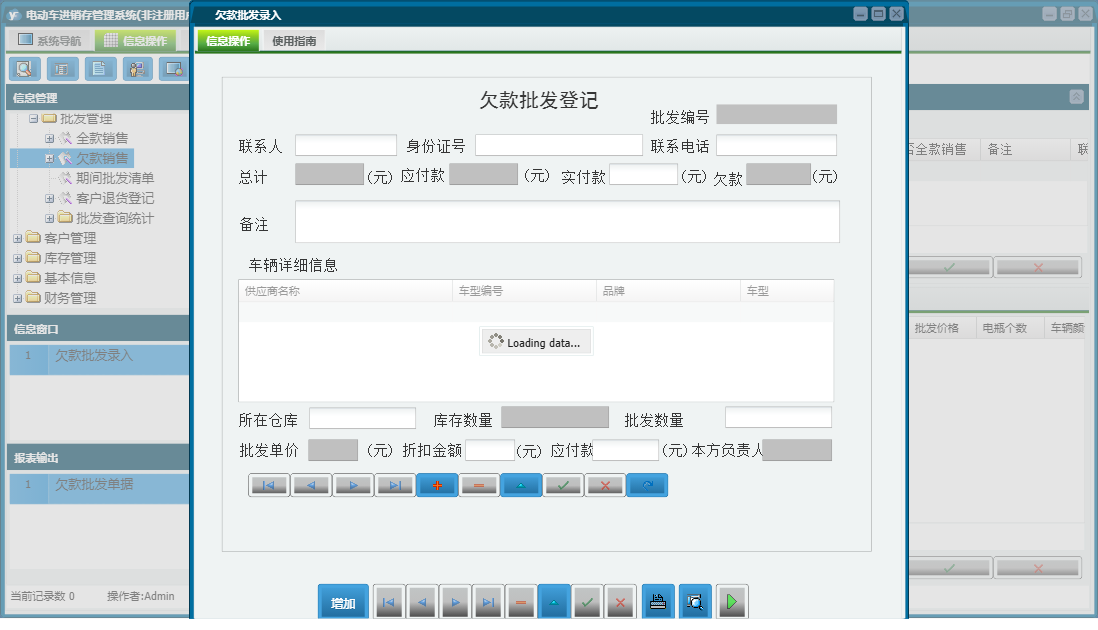
Task: Click the minus delete button in bottom toolbar
Action: pyautogui.click(x=521, y=602)
